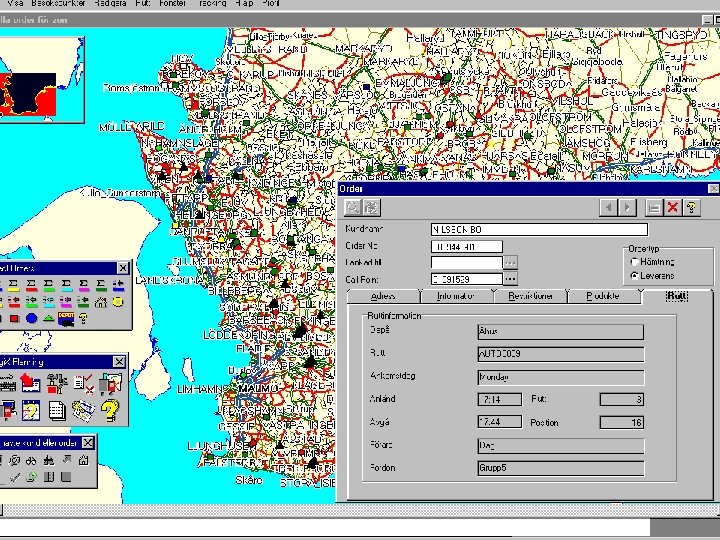Select the blue arrows line tool

(118, 286)
